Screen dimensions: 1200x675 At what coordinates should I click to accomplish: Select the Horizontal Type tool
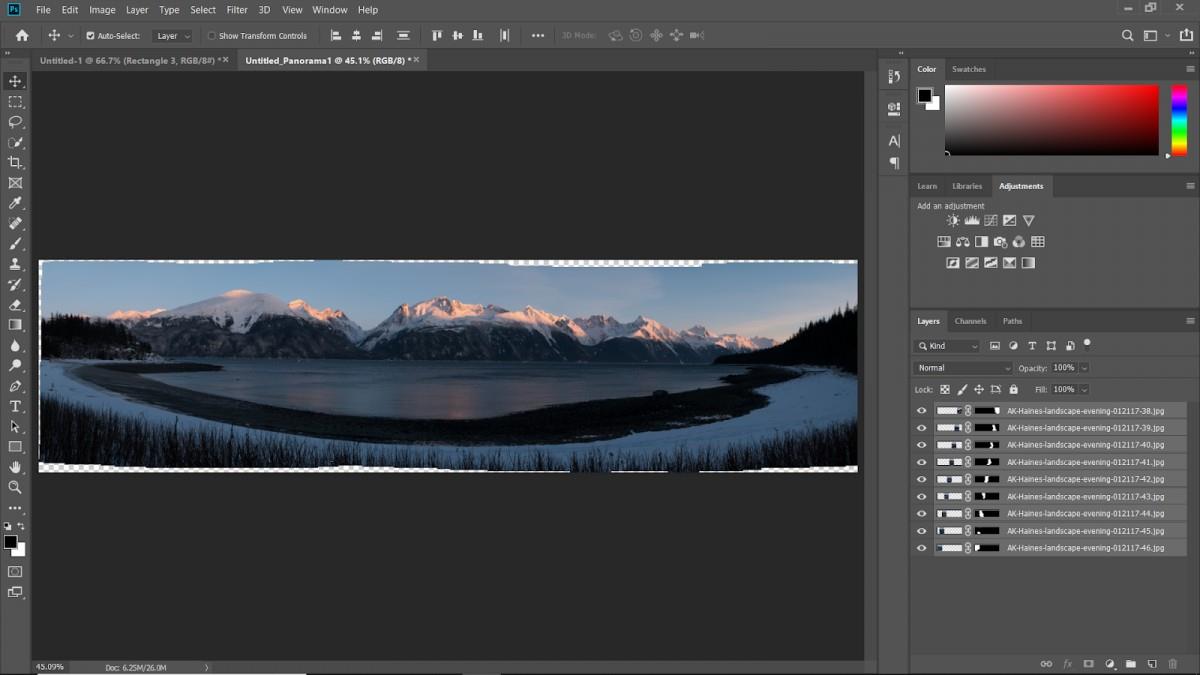pyautogui.click(x=15, y=406)
